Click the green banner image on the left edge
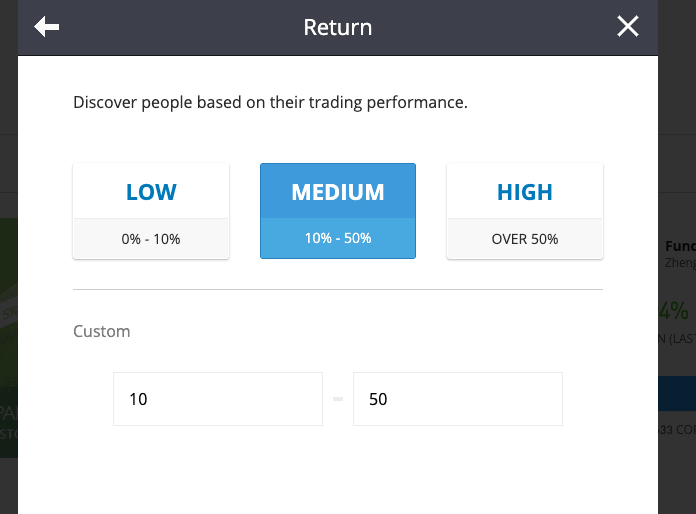Viewport: 696px width, 514px height. pos(8,300)
